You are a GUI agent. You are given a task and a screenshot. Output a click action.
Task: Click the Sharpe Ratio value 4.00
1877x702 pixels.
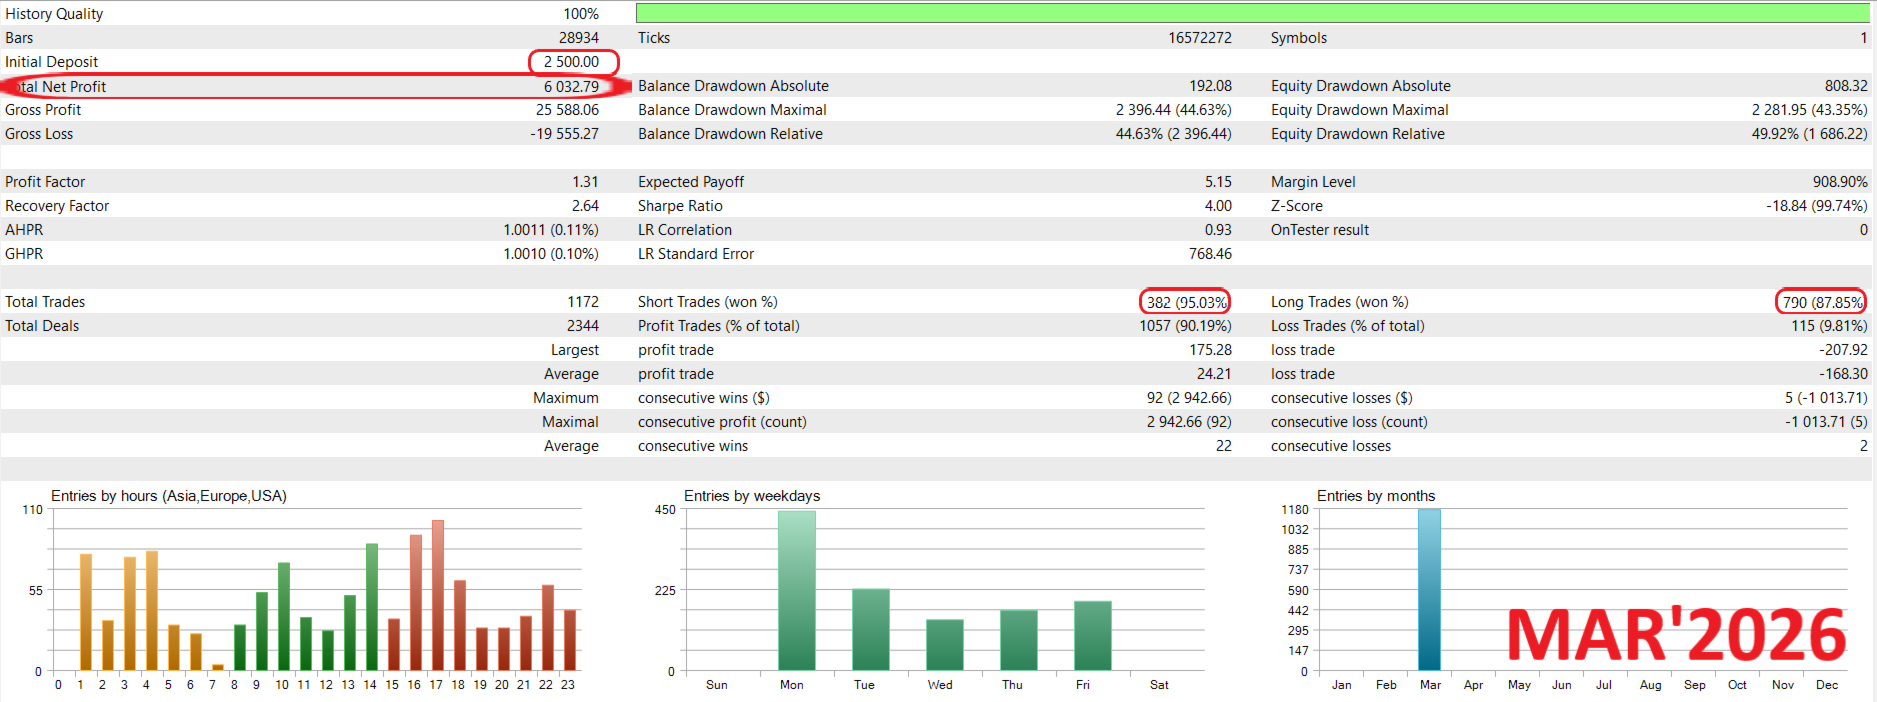[1217, 206]
